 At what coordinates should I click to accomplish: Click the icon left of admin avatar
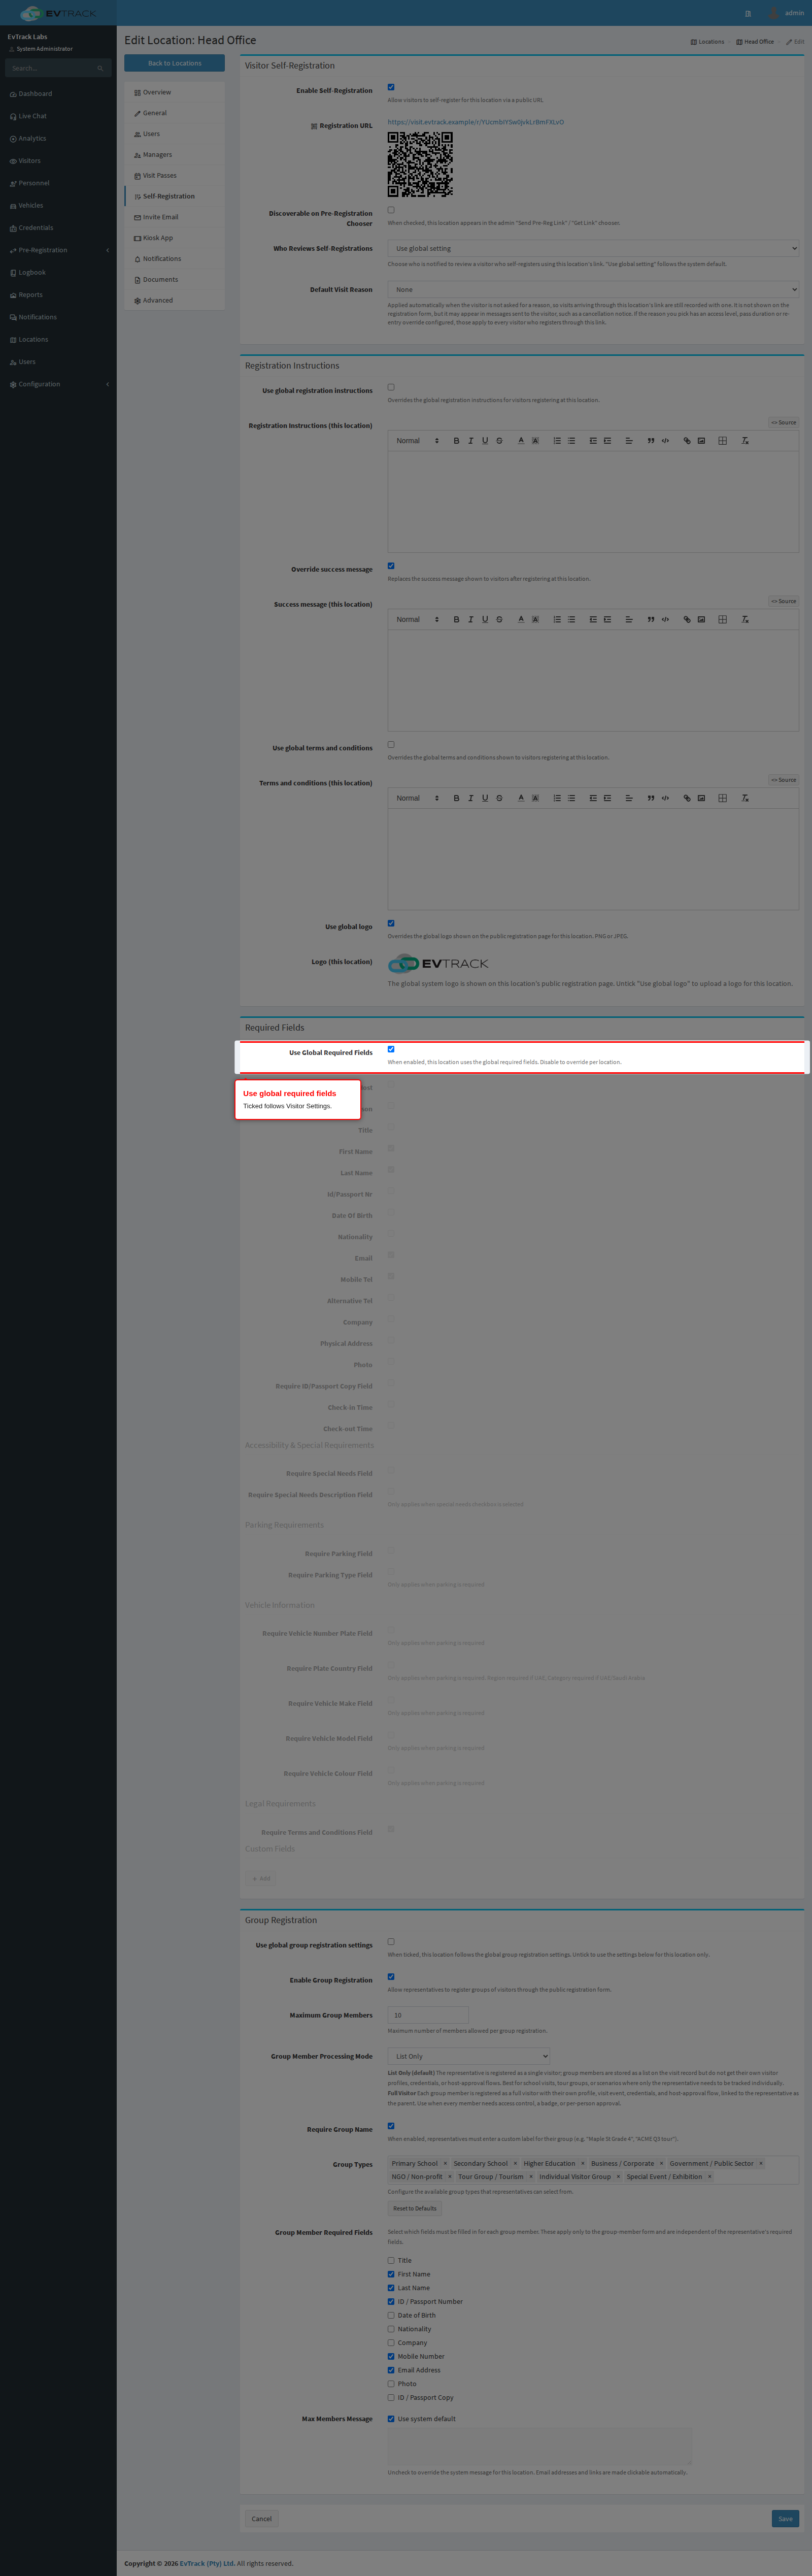pos(747,13)
